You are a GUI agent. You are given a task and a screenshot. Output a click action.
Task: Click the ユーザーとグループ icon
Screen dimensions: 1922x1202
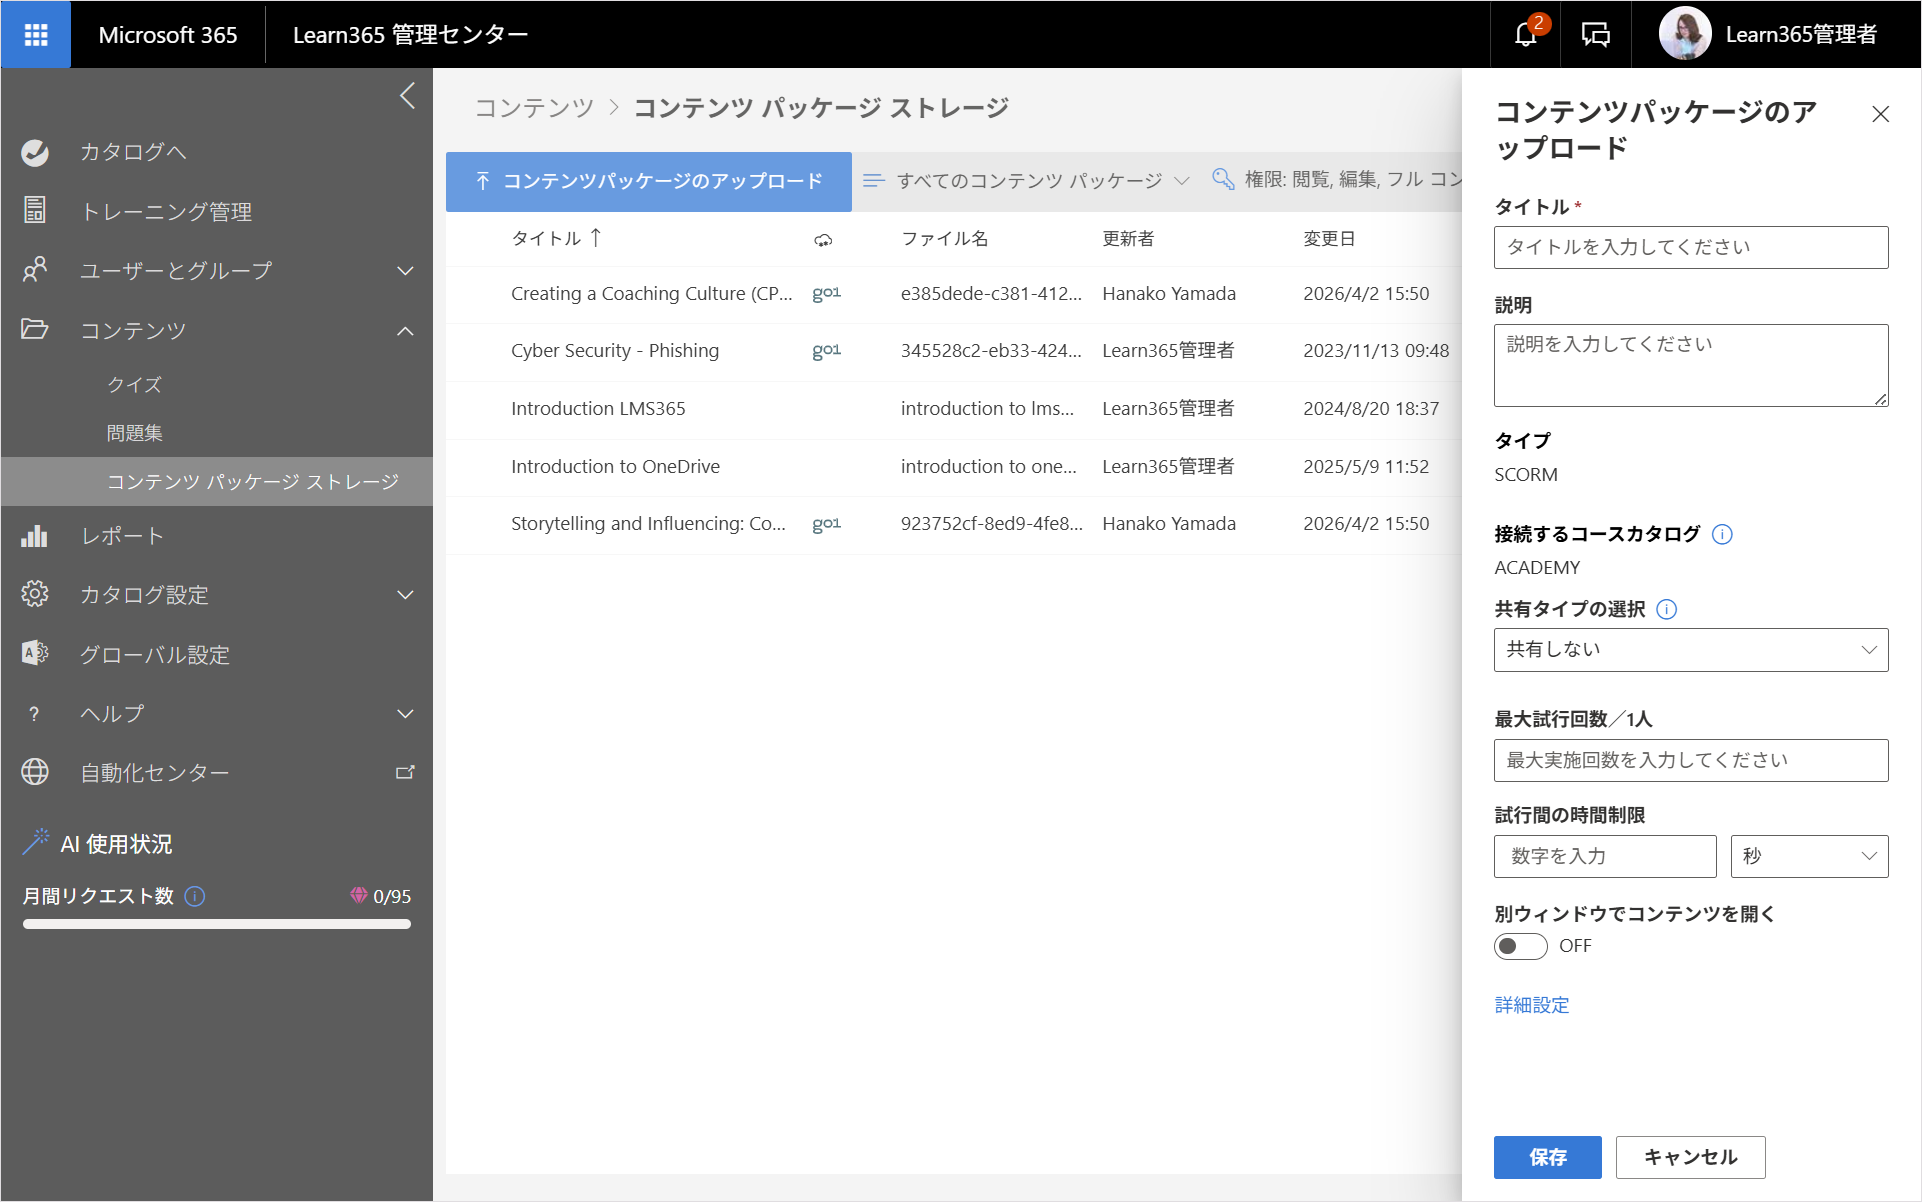[x=35, y=270]
